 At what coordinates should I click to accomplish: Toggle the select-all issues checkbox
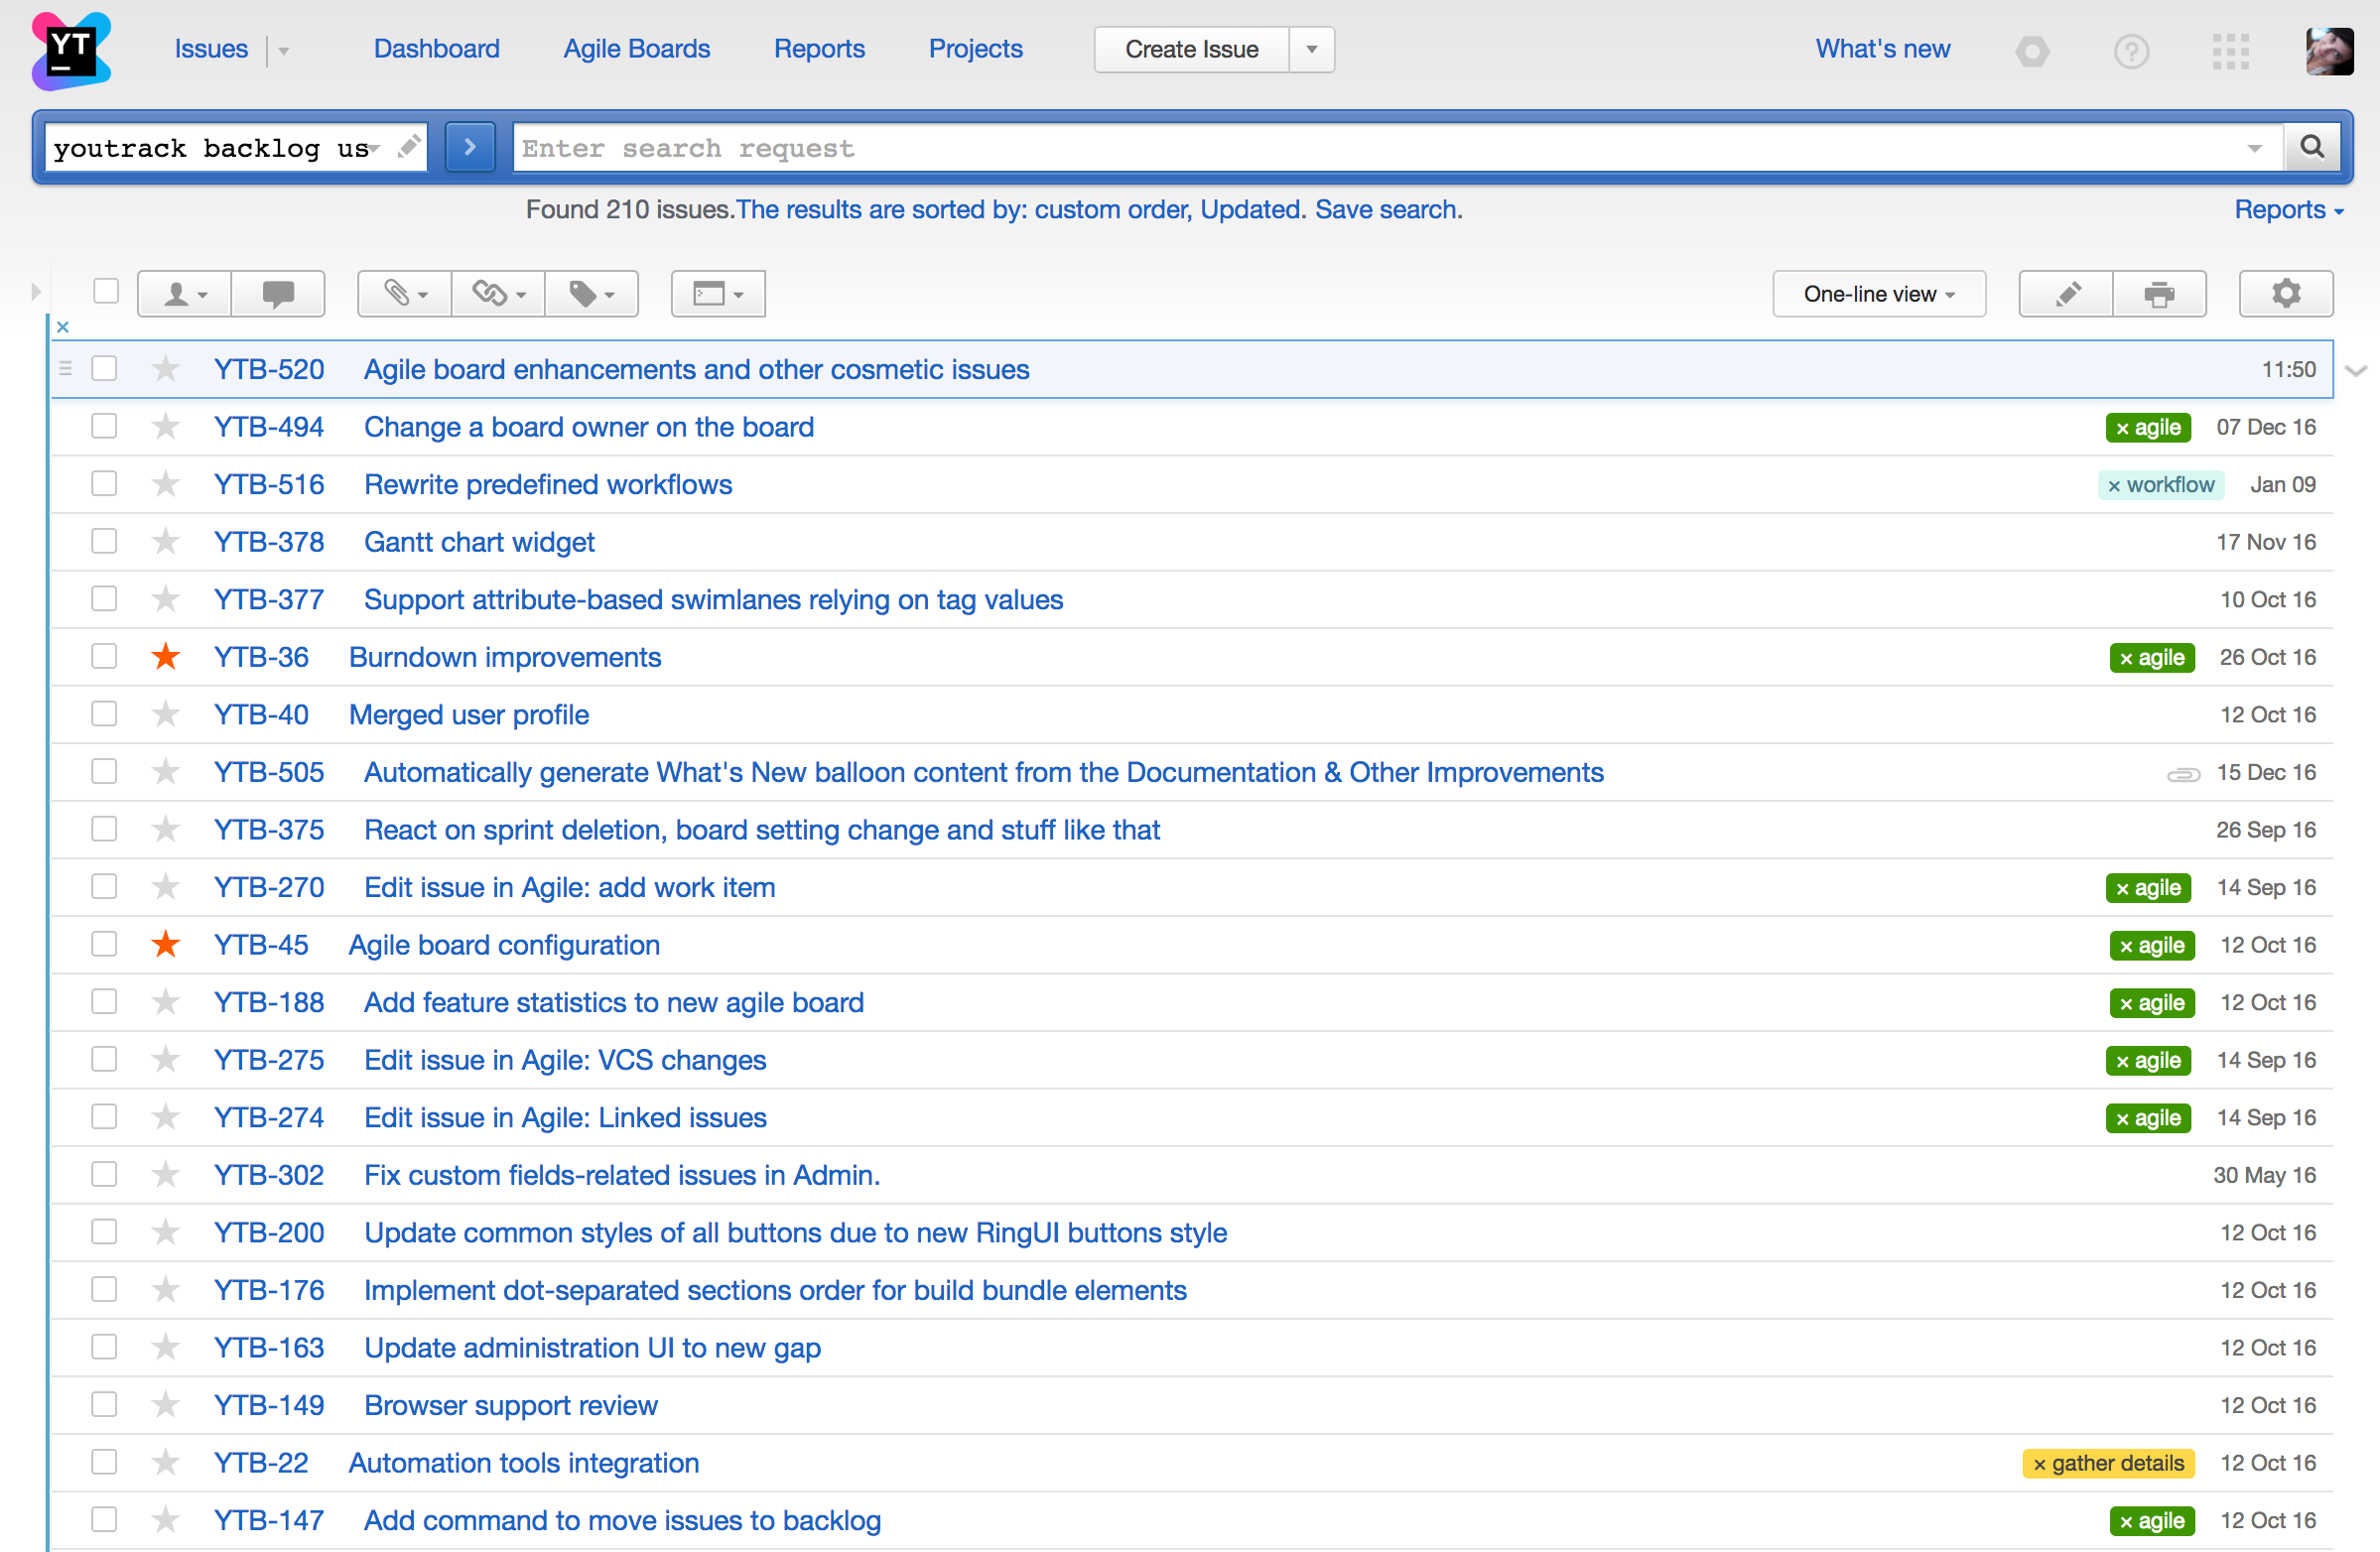(x=106, y=291)
